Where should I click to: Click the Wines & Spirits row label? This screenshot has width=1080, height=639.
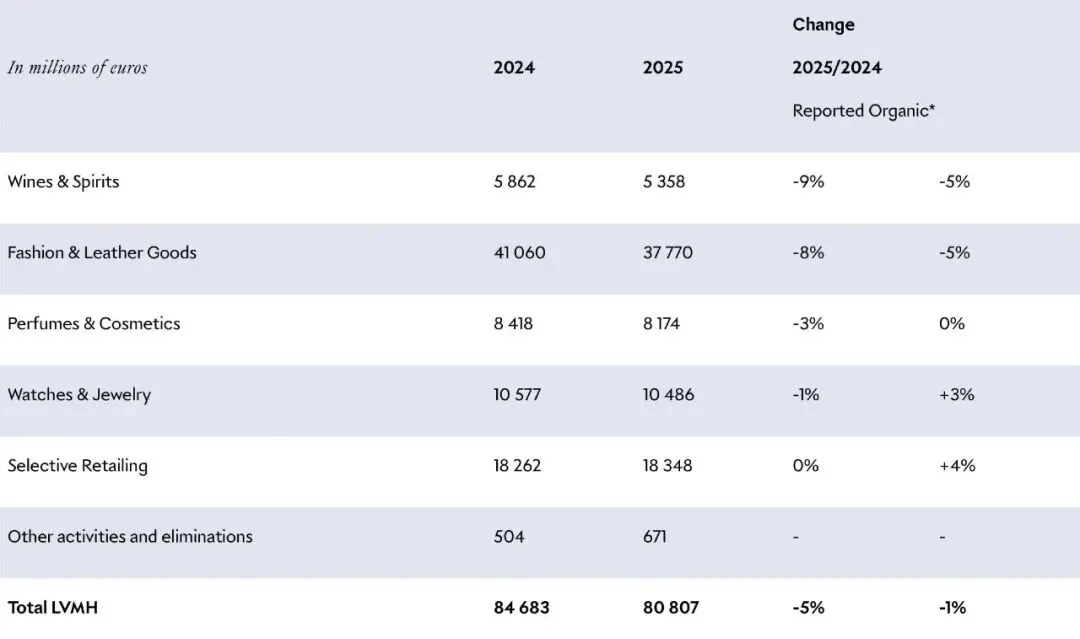[x=63, y=182]
